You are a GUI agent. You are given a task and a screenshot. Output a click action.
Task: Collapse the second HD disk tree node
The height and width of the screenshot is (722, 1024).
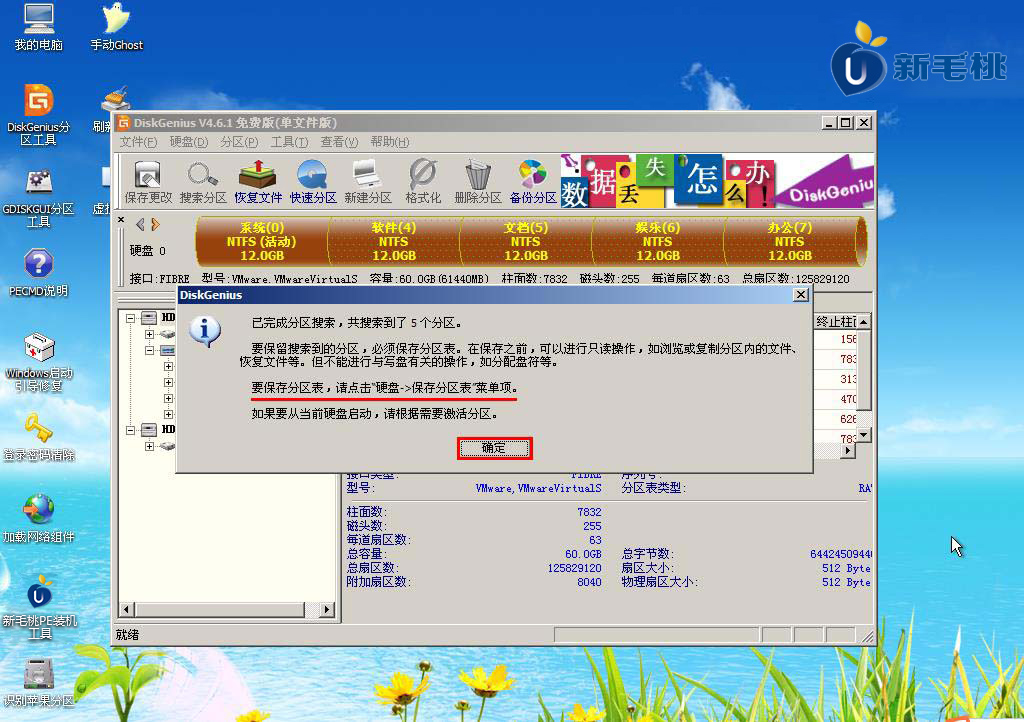(x=131, y=430)
